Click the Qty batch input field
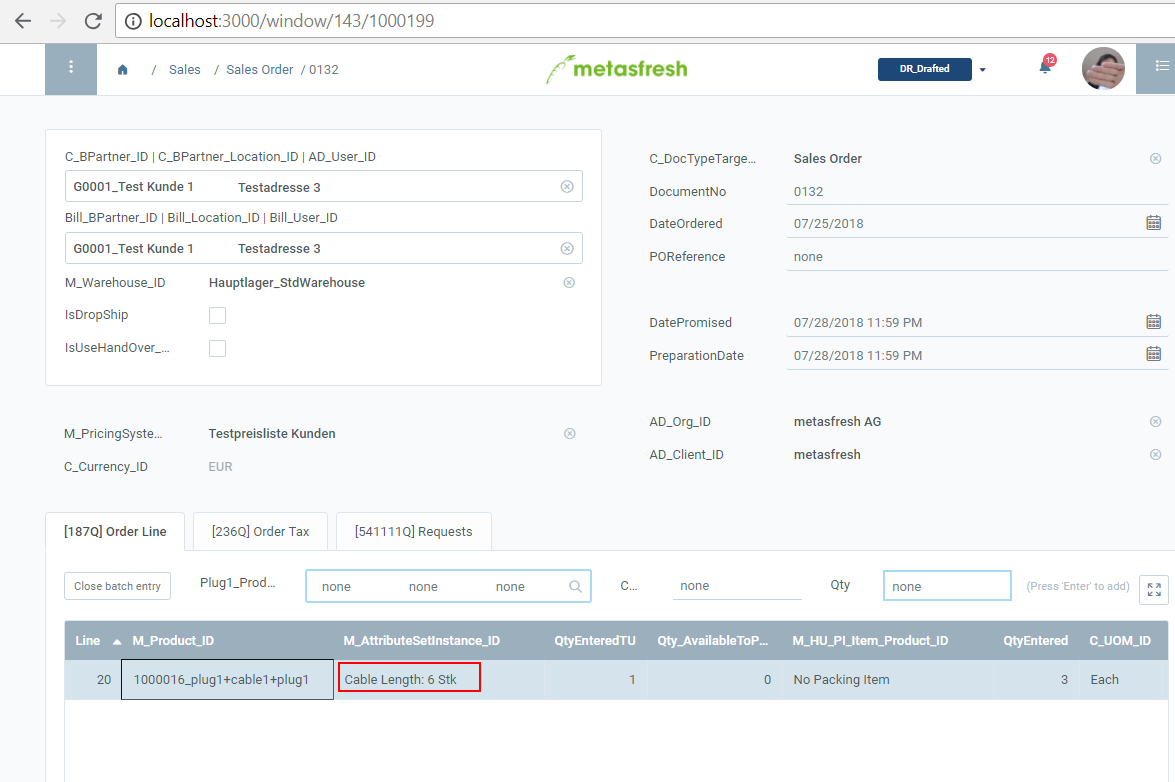The width and height of the screenshot is (1175, 782). pos(947,586)
